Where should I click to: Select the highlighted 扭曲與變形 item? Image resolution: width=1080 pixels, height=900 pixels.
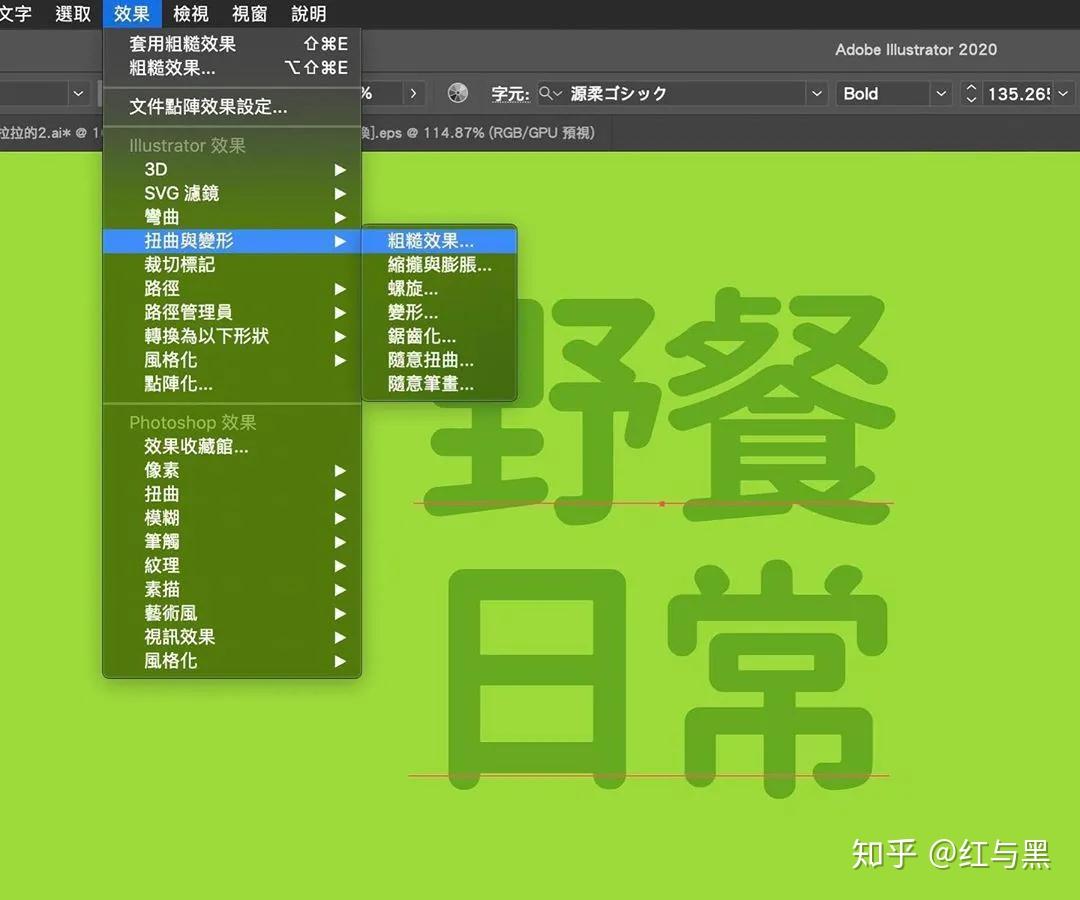pyautogui.click(x=232, y=241)
